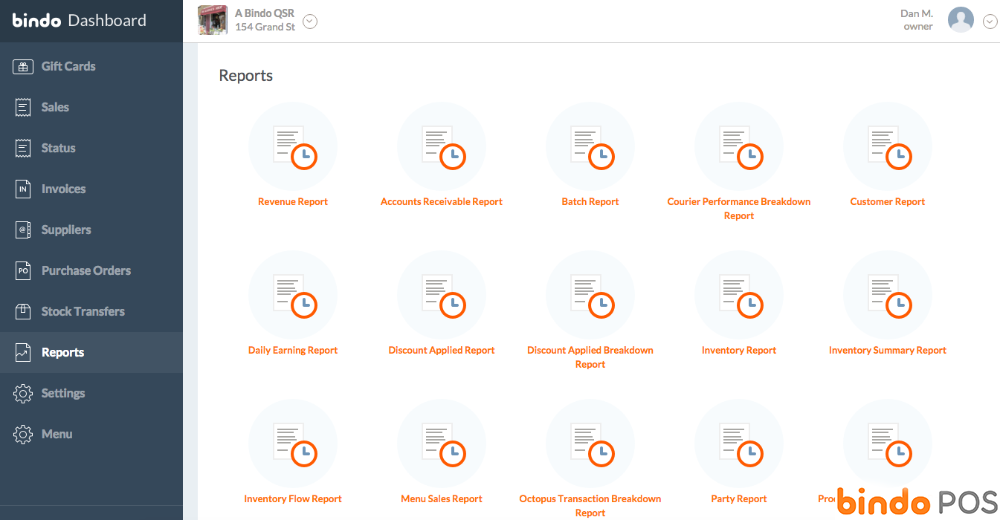The height and width of the screenshot is (520, 1000).
Task: Expand the store selector dropdown arrow
Action: [310, 22]
